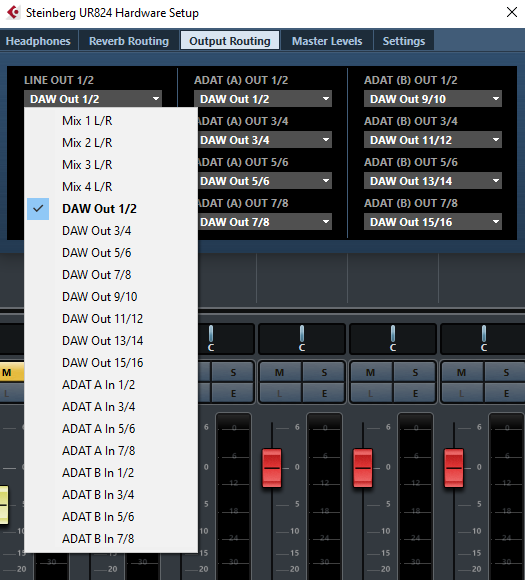Solo the rightmost mixer channel
This screenshot has width=525, height=580.
tap(505, 372)
